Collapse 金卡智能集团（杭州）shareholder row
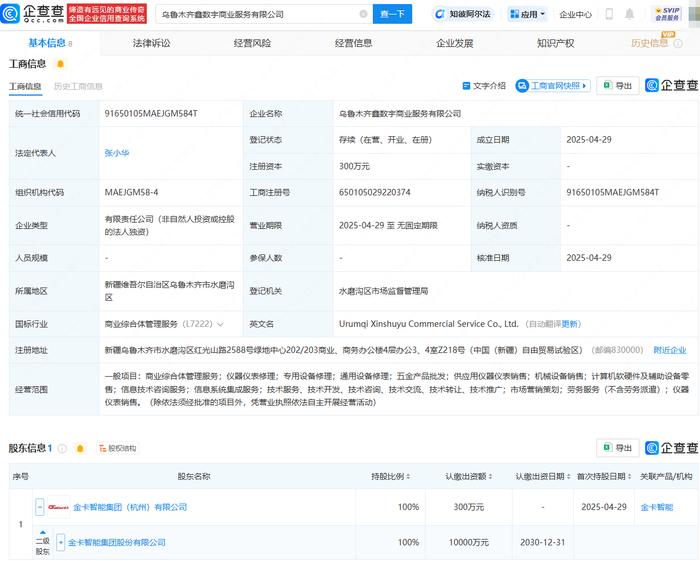Viewport: 700px width, 561px height. pos(40,507)
